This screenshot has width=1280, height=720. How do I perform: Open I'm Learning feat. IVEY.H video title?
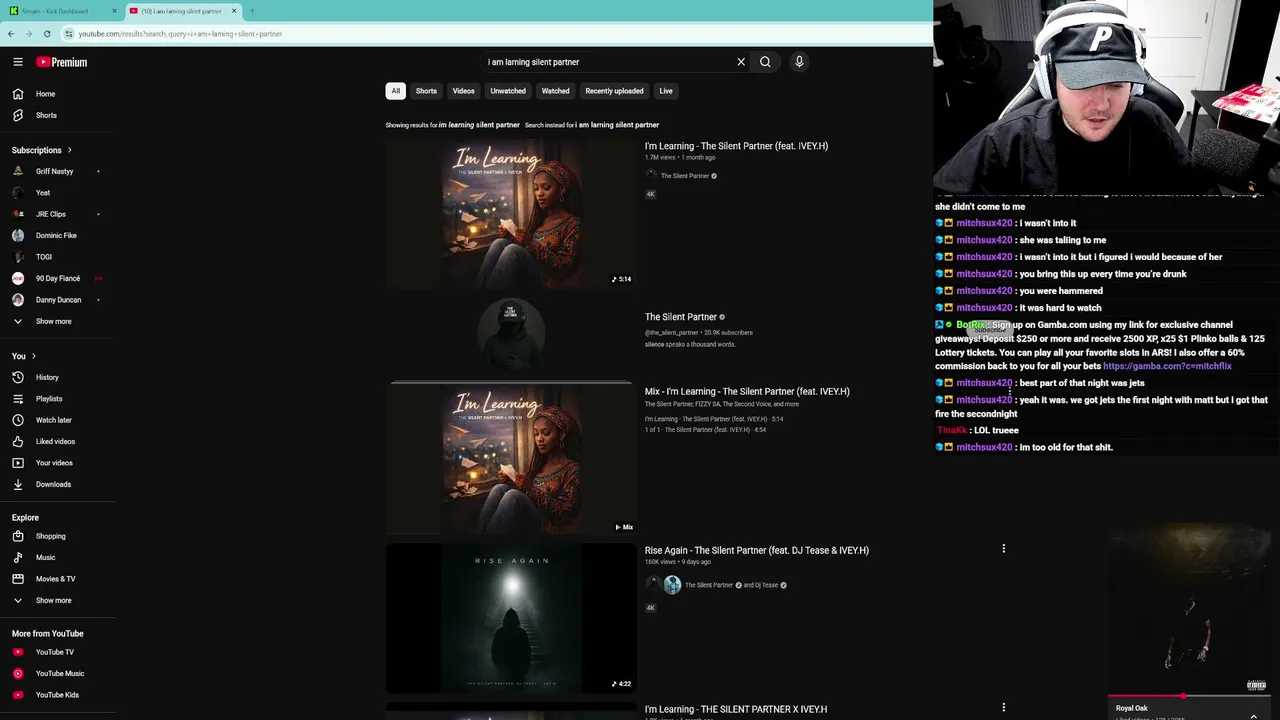pos(736,146)
